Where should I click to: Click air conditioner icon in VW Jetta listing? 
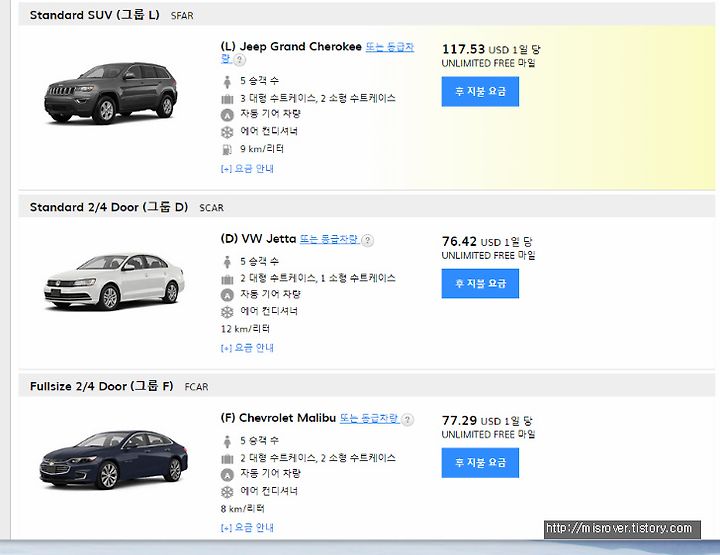point(227,311)
